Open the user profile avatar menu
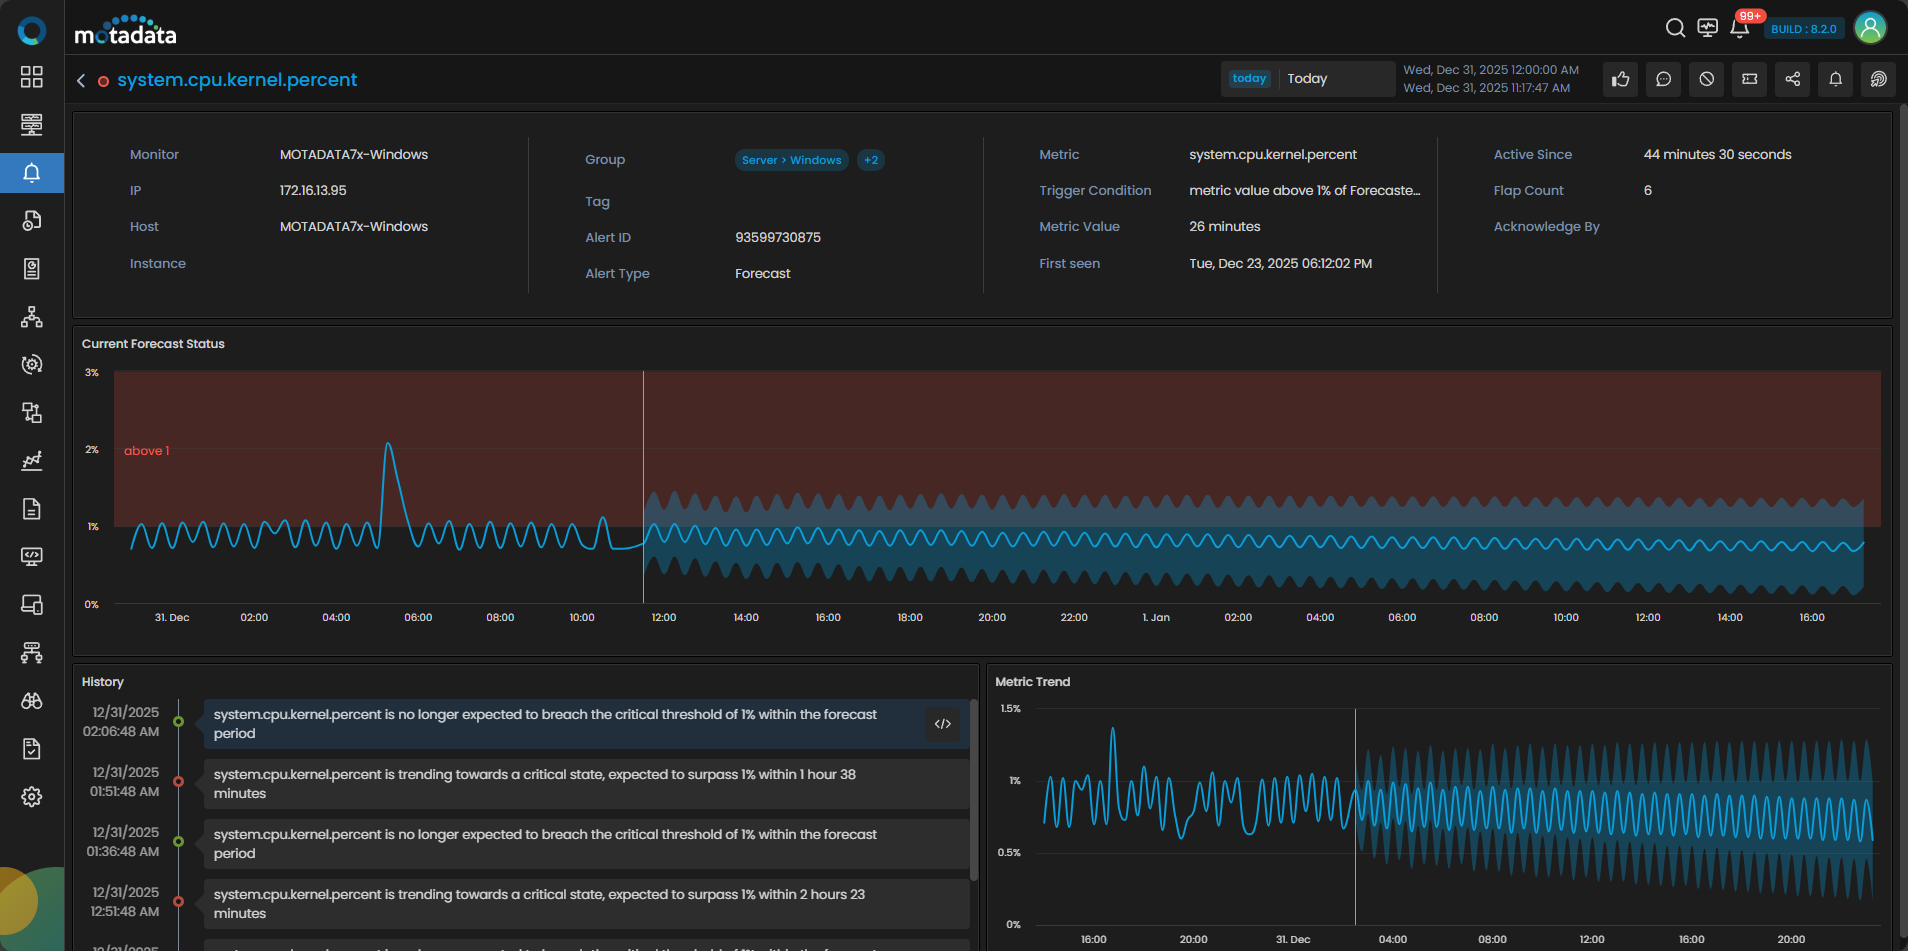Screen dimensions: 1908x951 pos(1870,28)
